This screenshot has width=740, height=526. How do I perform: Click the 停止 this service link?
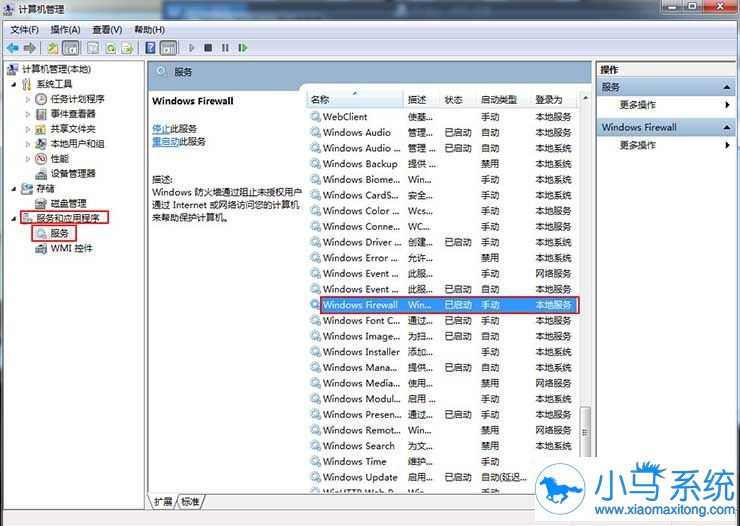[160, 129]
